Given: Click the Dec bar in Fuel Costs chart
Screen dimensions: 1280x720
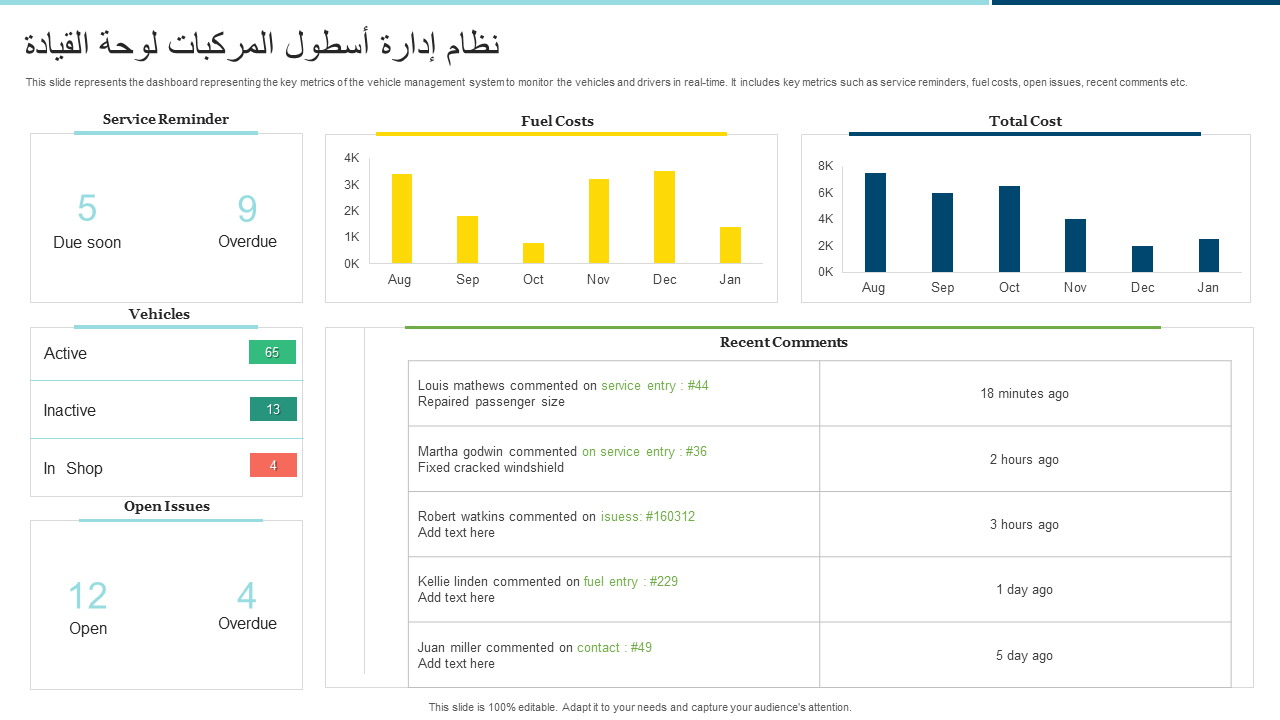Looking at the screenshot, I should click(664, 217).
